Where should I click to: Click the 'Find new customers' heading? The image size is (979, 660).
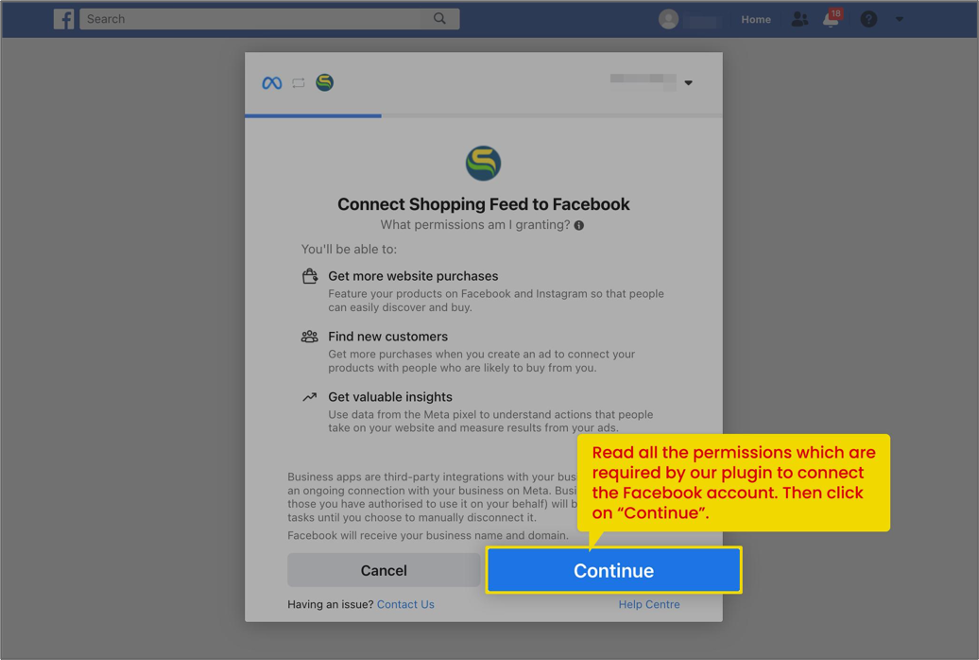tap(388, 337)
